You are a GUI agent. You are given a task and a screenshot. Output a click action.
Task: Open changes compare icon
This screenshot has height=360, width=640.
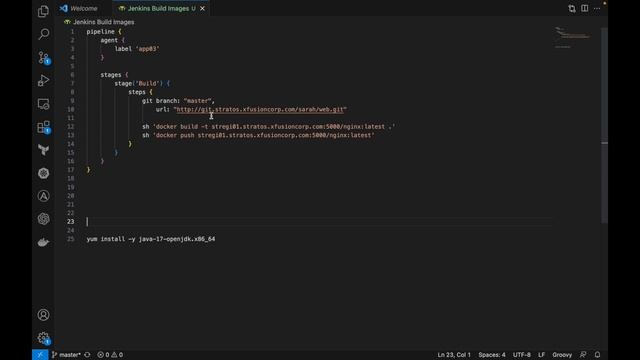572,8
